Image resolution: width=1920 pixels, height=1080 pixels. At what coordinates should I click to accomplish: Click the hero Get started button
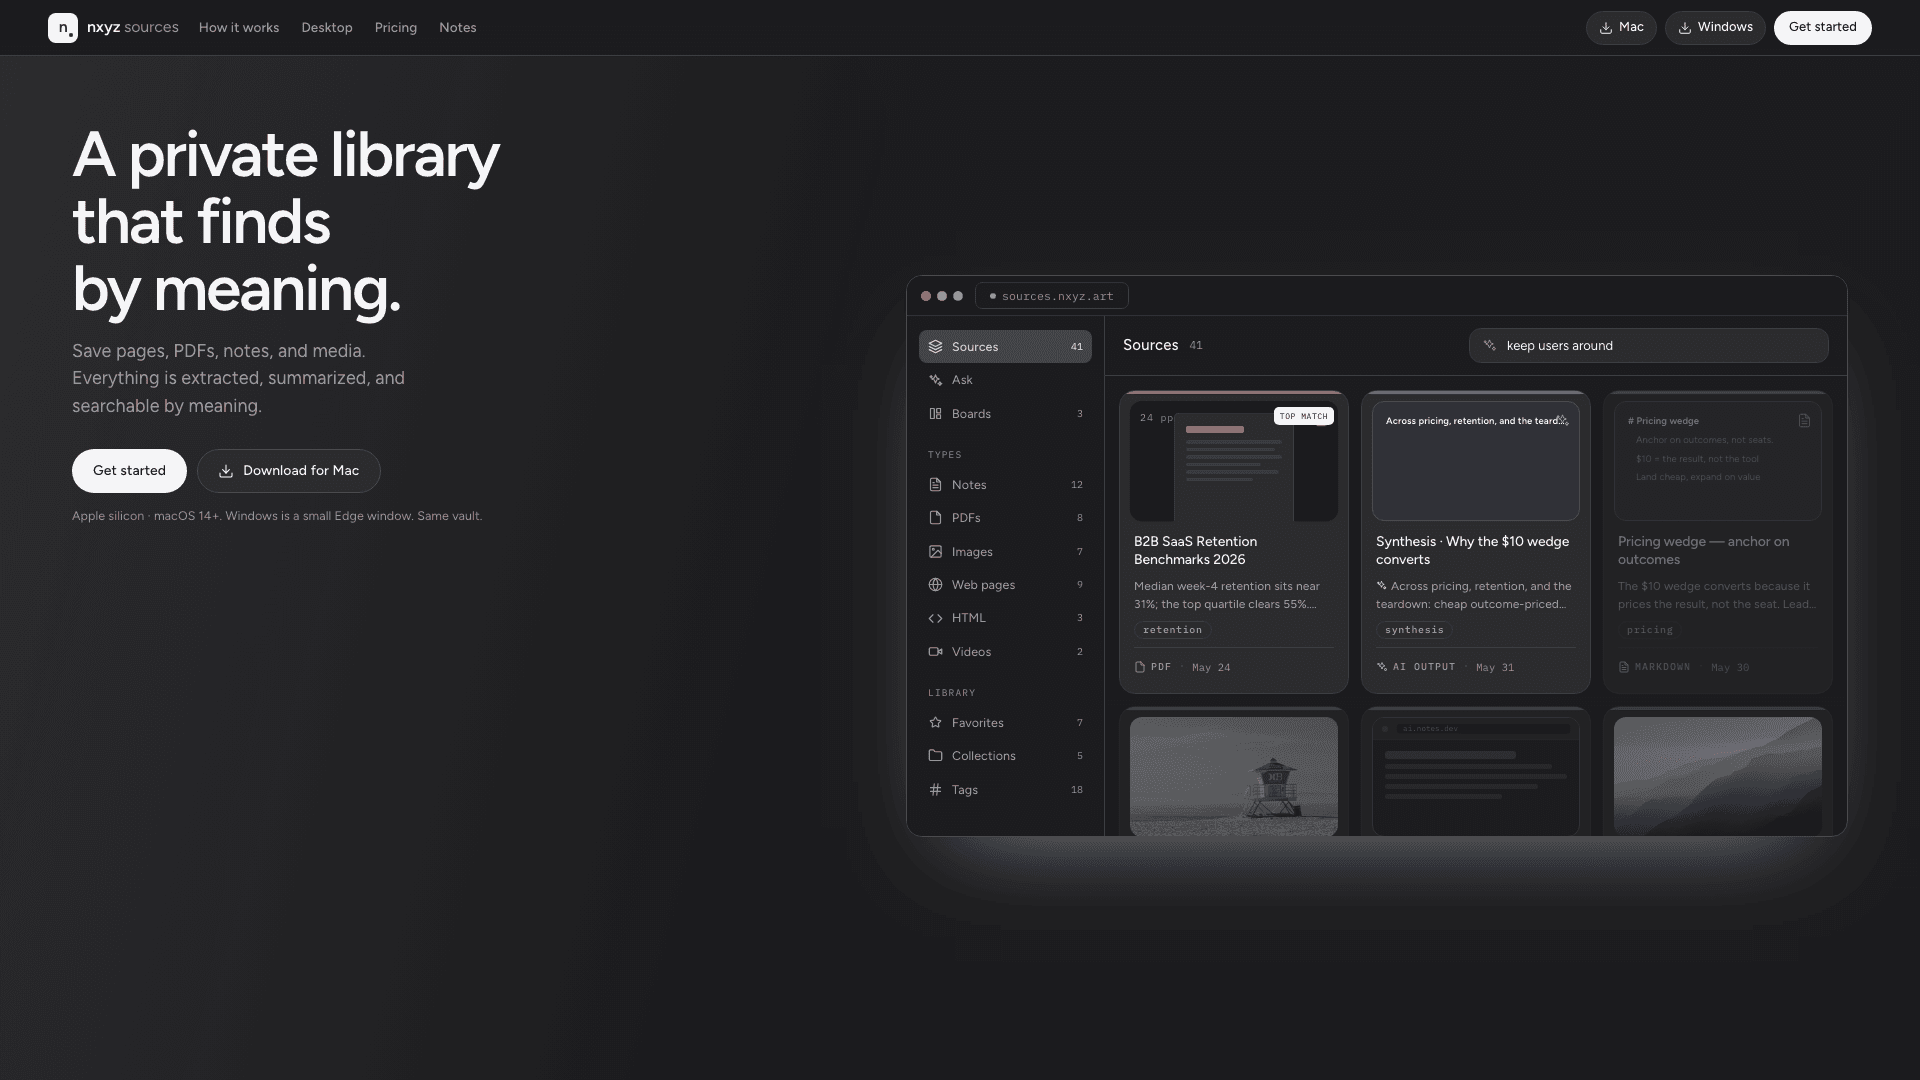point(129,471)
